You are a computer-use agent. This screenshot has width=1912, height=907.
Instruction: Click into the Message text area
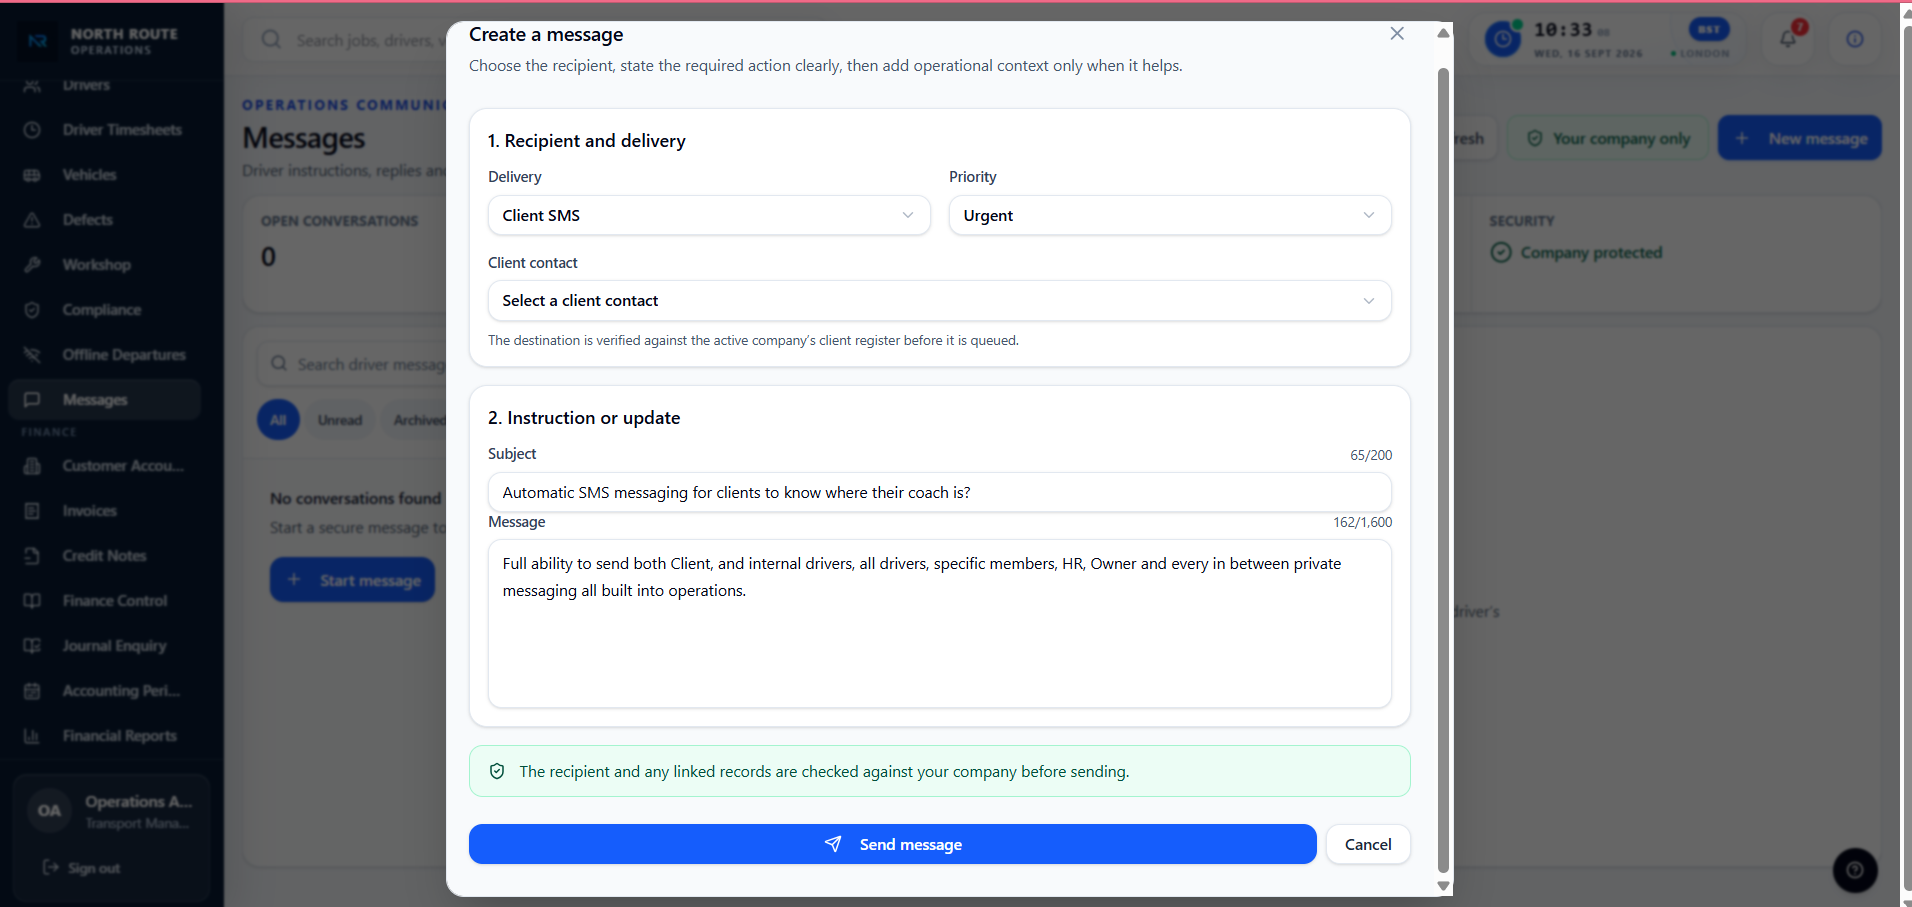coord(940,623)
